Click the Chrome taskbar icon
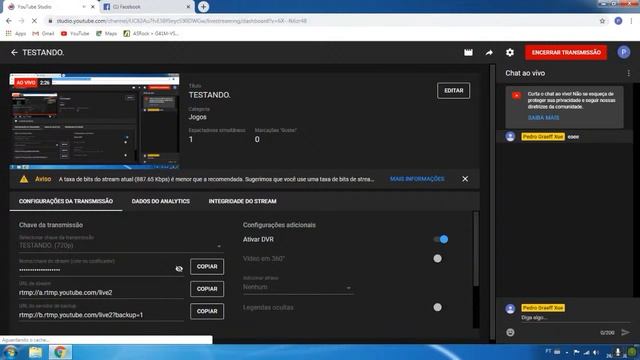Viewport: 640px width, 360px height. pyautogui.click(x=60, y=352)
